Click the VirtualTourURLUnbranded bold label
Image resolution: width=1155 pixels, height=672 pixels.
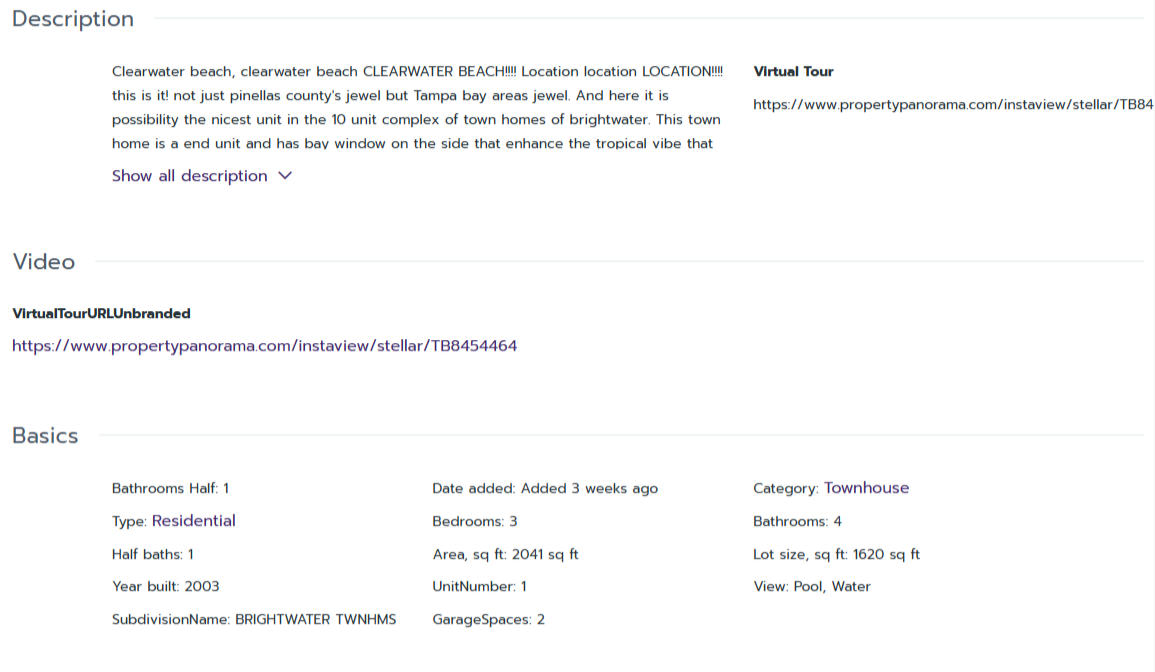[101, 314]
